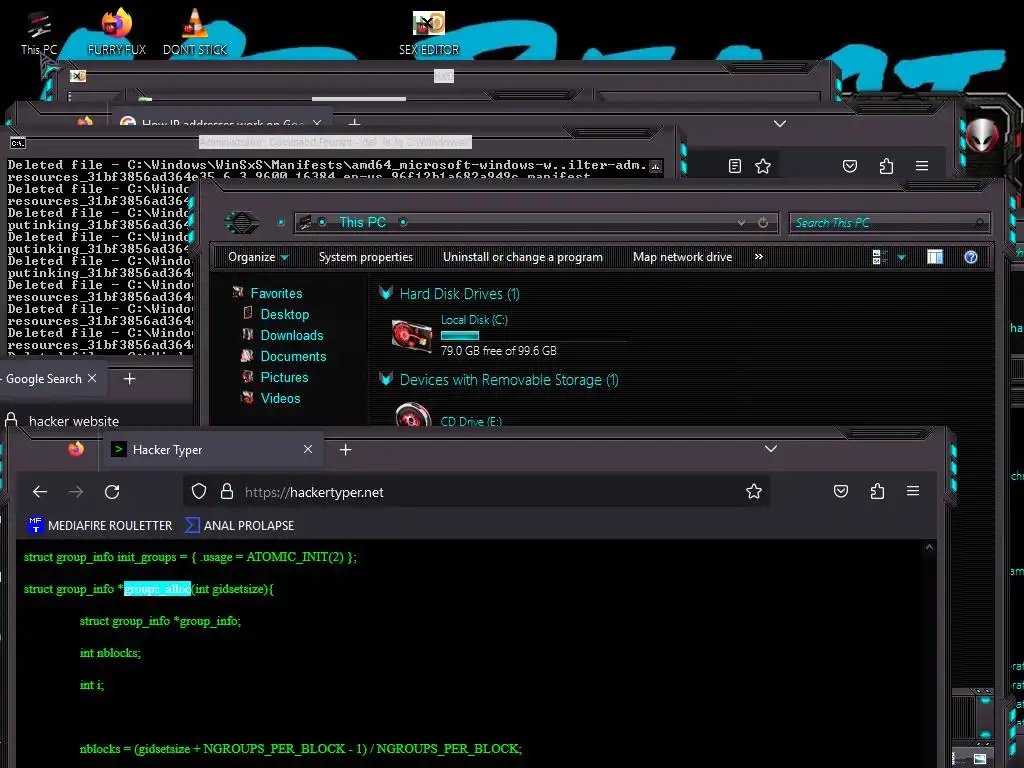The width and height of the screenshot is (1024, 768).
Task: Click Search This PC field
Action: [x=888, y=223]
